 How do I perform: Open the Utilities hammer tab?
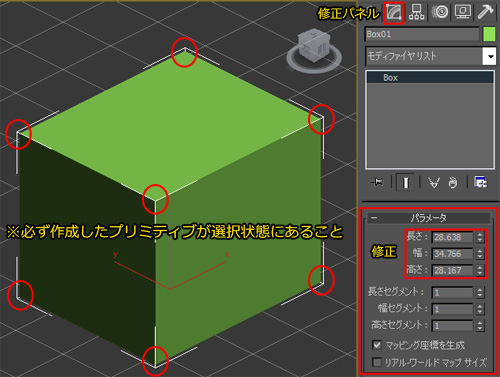coord(485,12)
